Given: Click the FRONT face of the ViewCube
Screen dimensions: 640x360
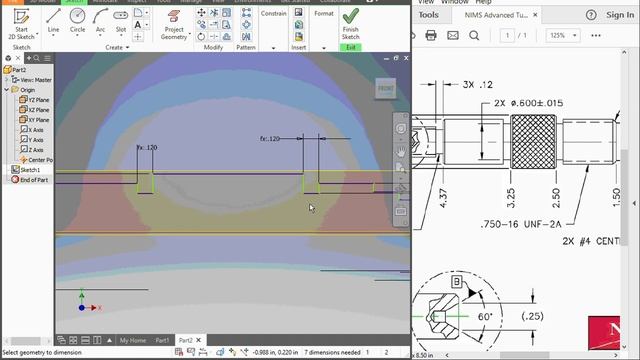Looking at the screenshot, I should [385, 88].
